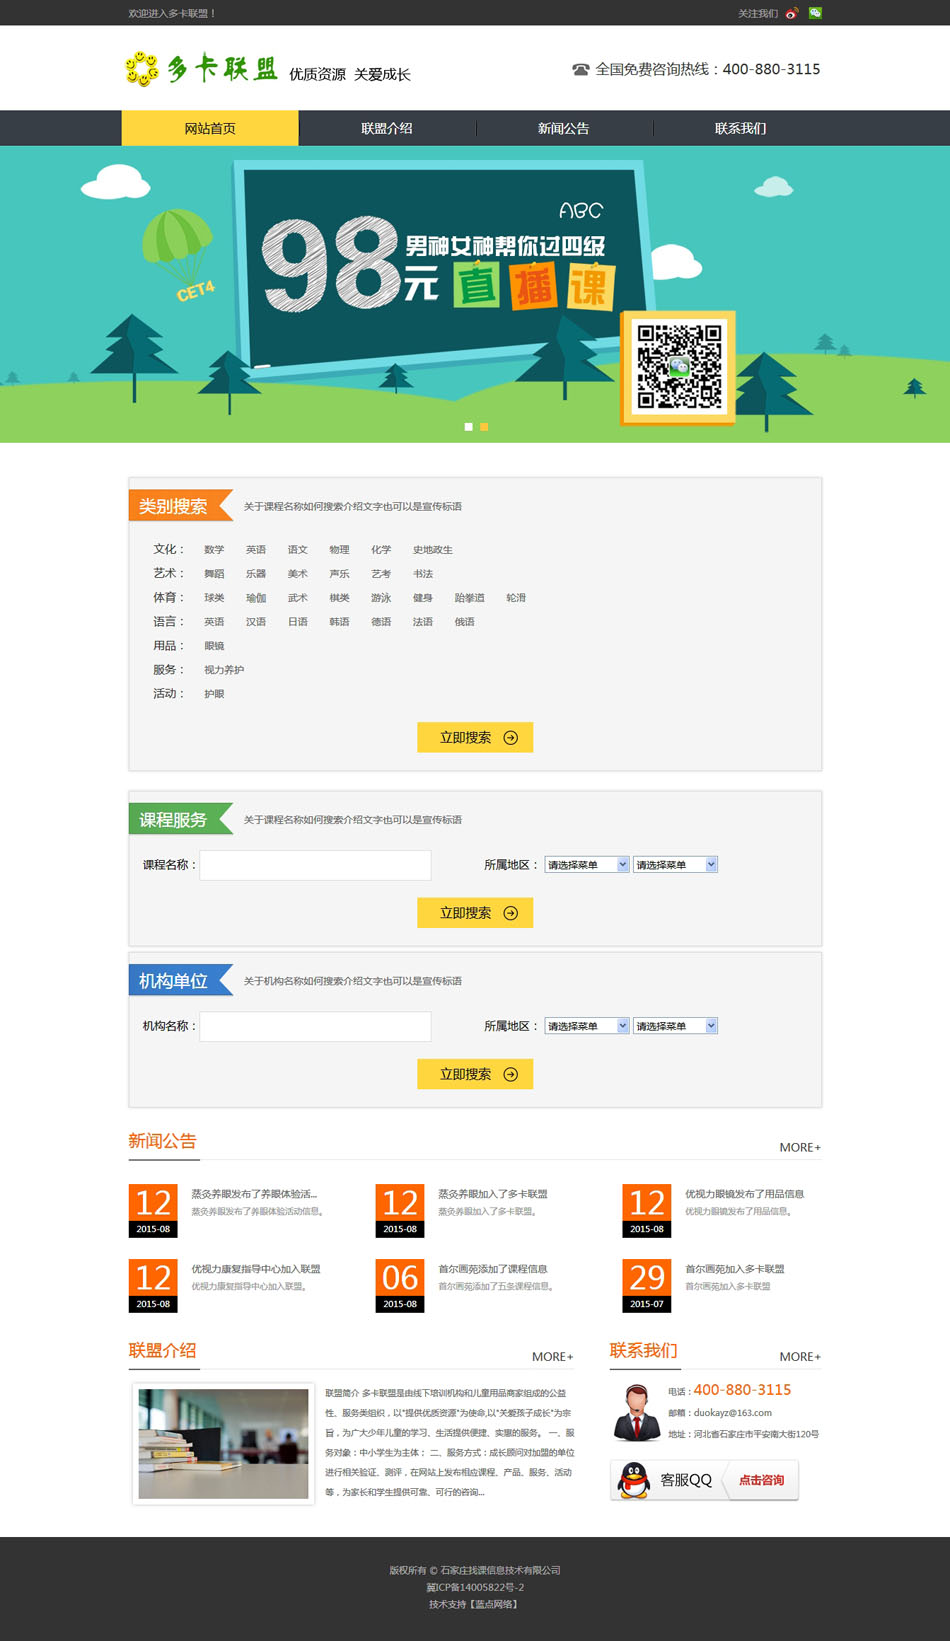Open the 联盟介绍 navigation tab
The height and width of the screenshot is (1641, 950).
coord(387,128)
